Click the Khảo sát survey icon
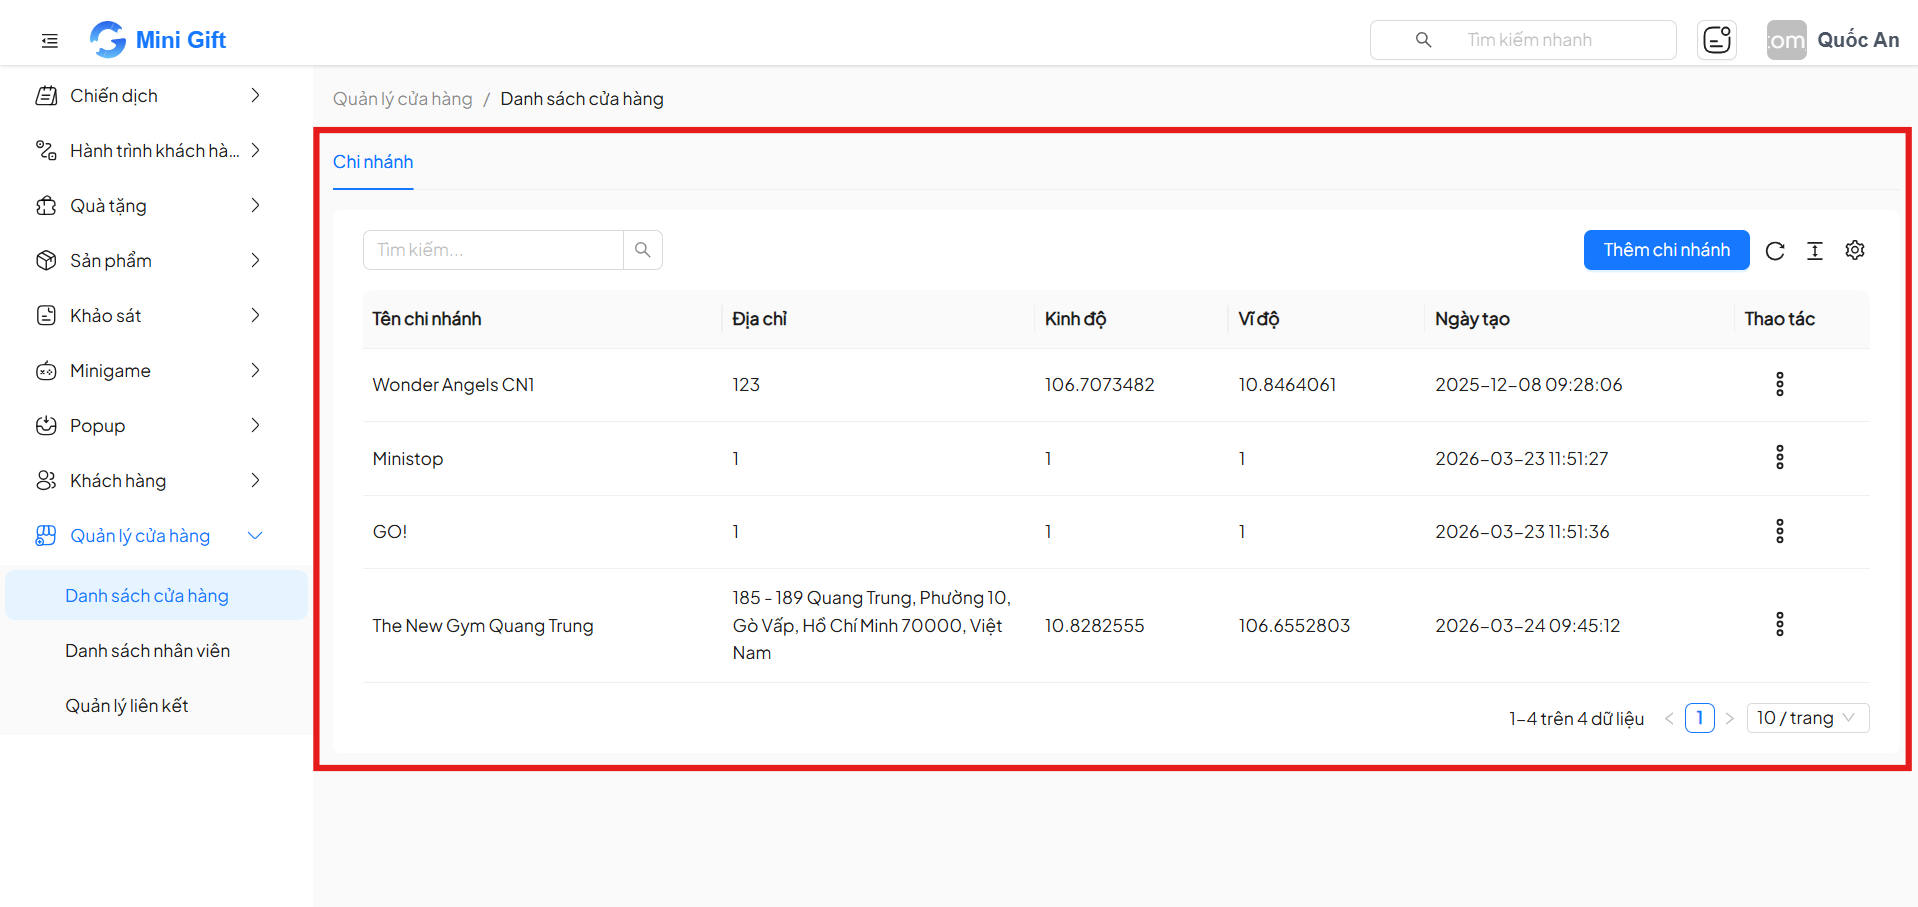 (x=46, y=316)
